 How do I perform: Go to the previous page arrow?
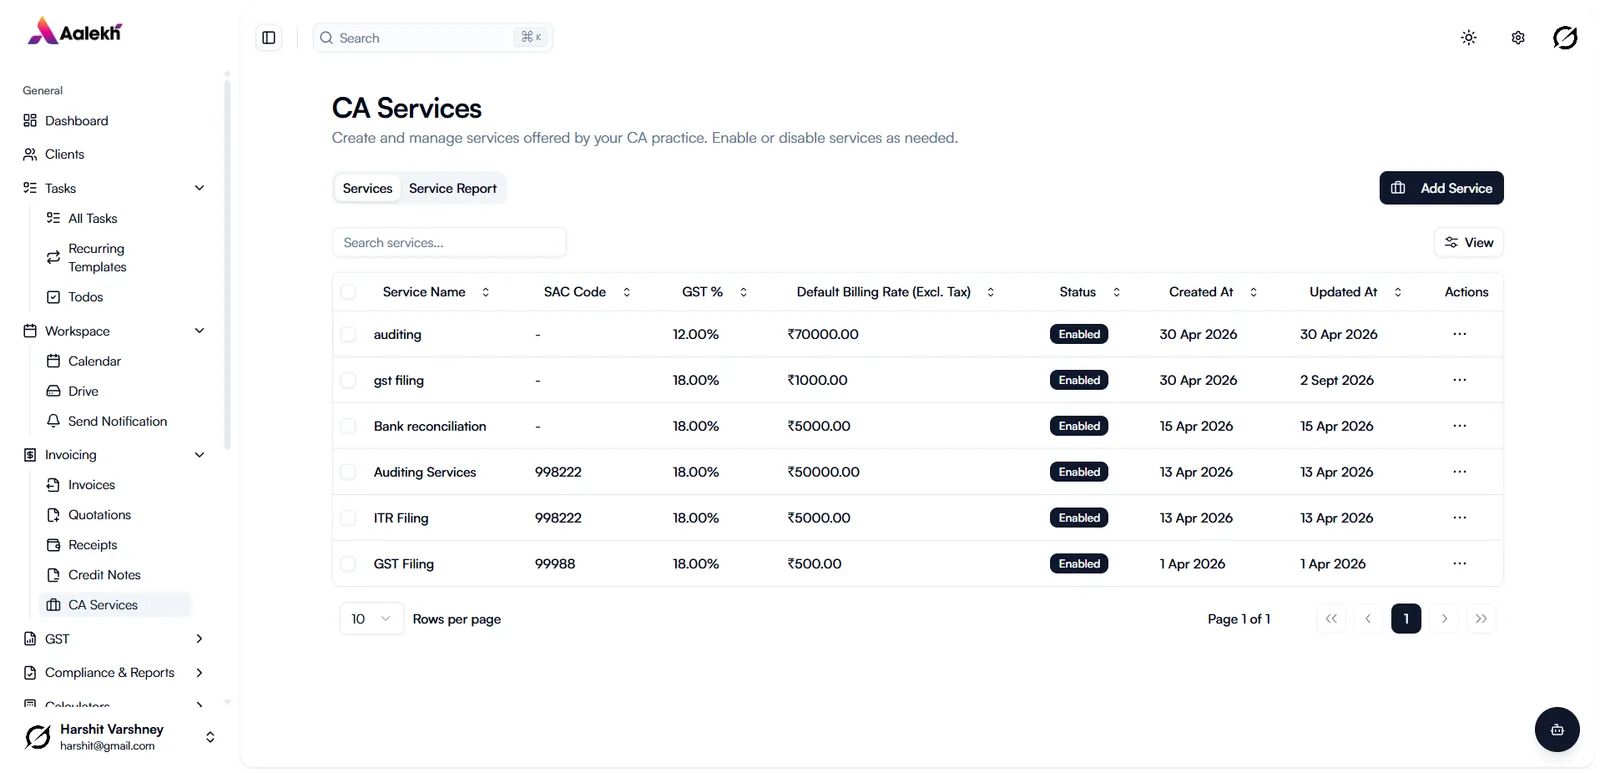coord(1368,619)
